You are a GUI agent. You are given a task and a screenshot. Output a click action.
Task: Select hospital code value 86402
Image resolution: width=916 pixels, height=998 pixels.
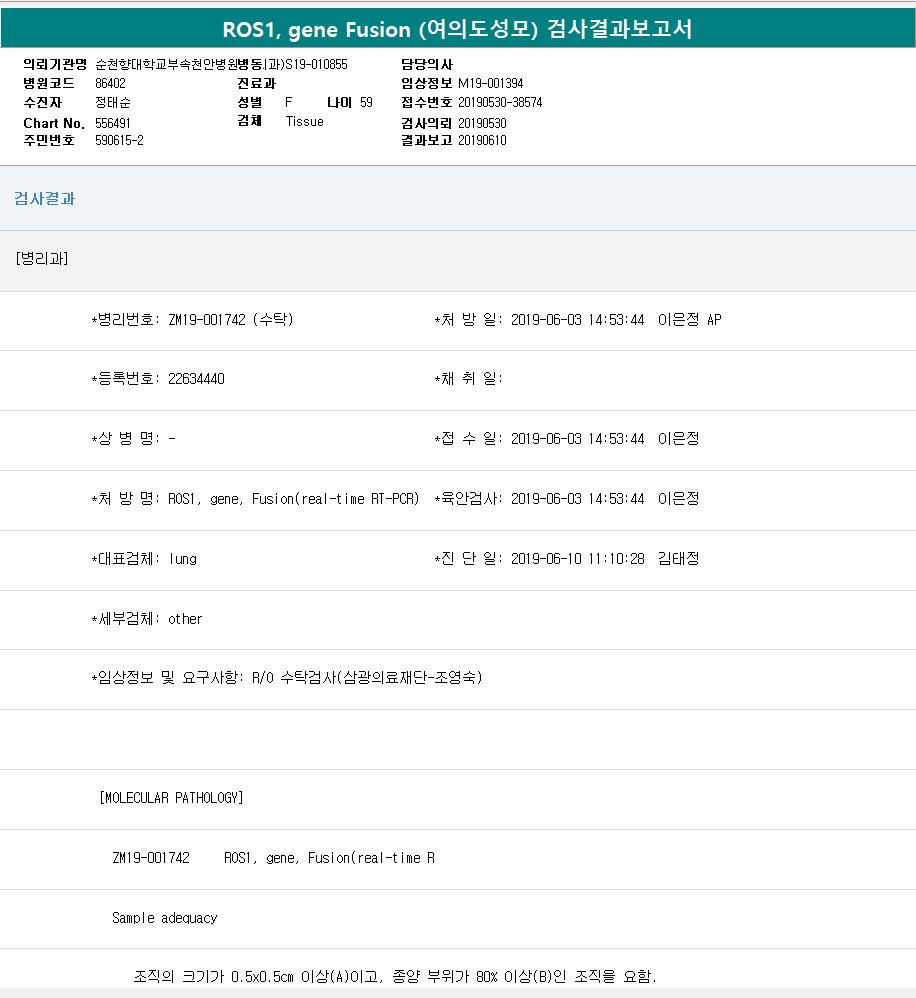110,83
